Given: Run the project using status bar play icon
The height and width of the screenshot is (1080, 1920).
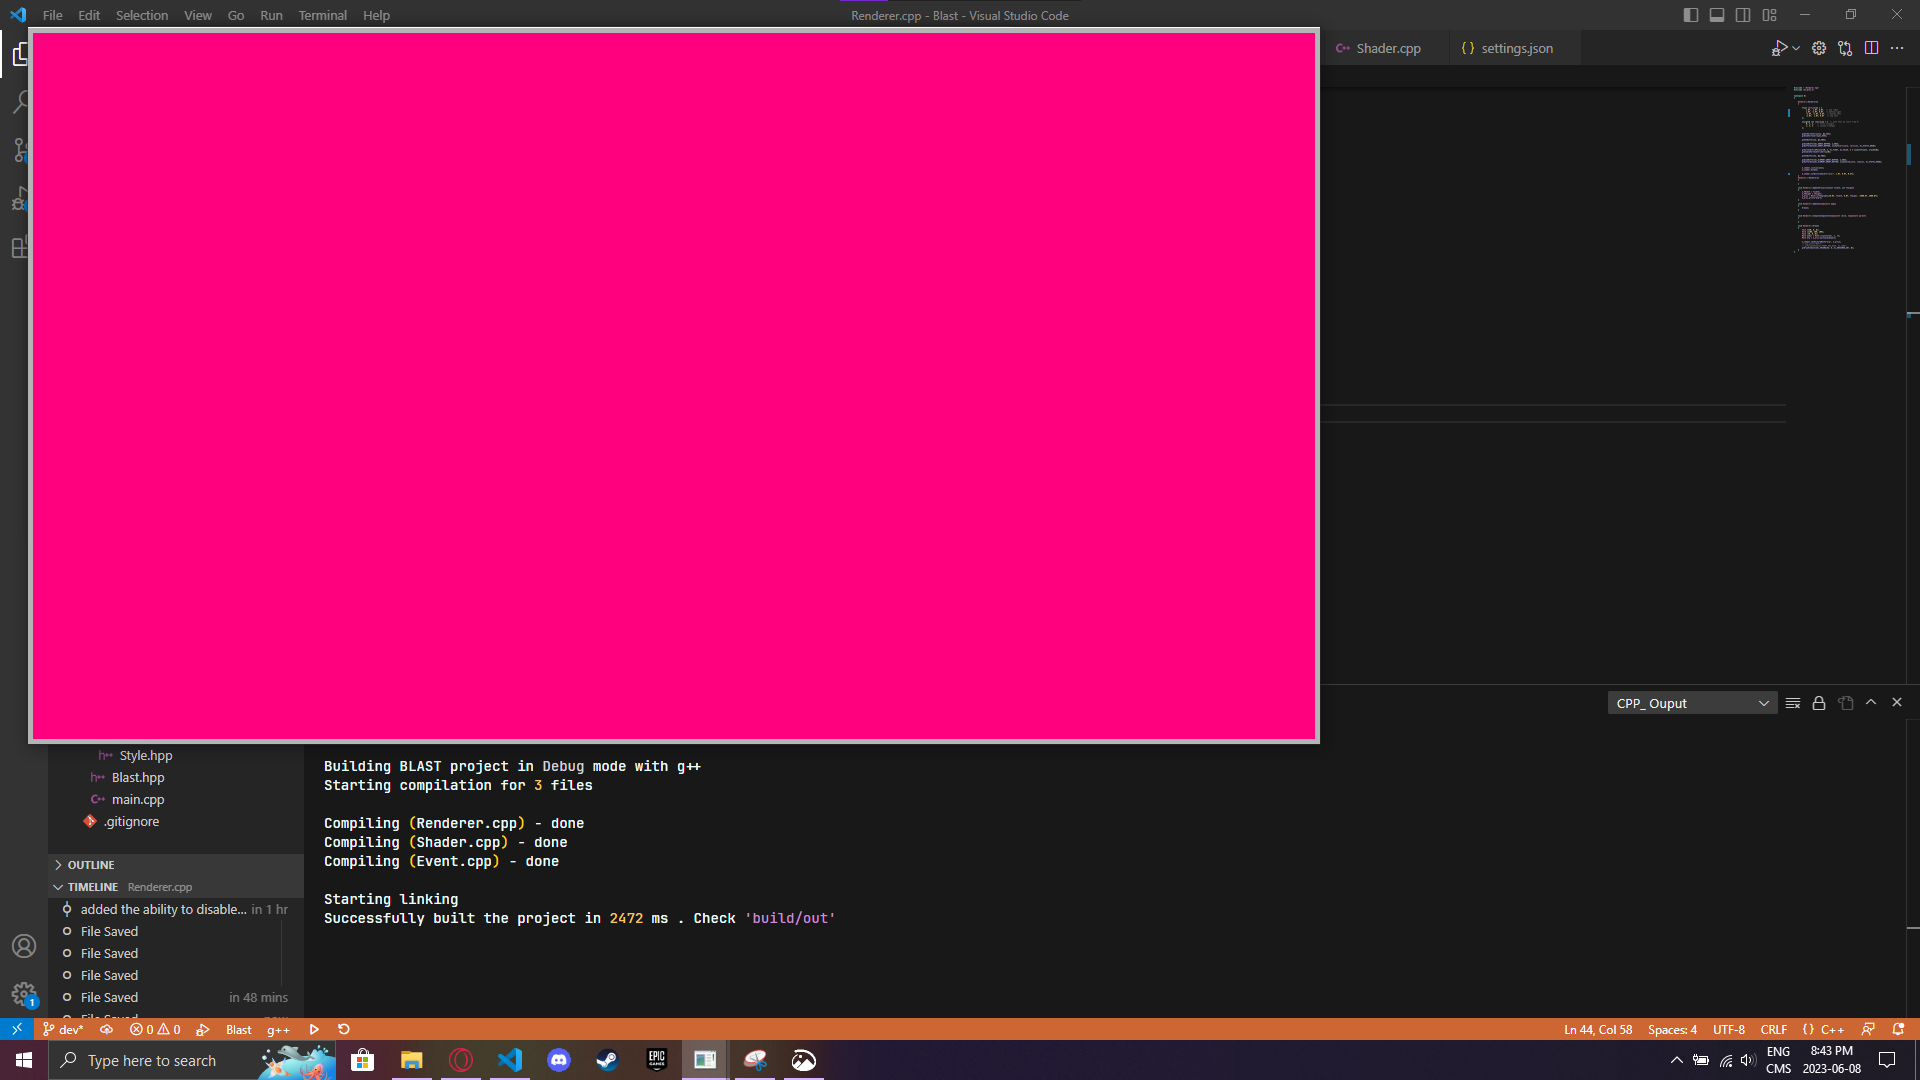Looking at the screenshot, I should [314, 1029].
